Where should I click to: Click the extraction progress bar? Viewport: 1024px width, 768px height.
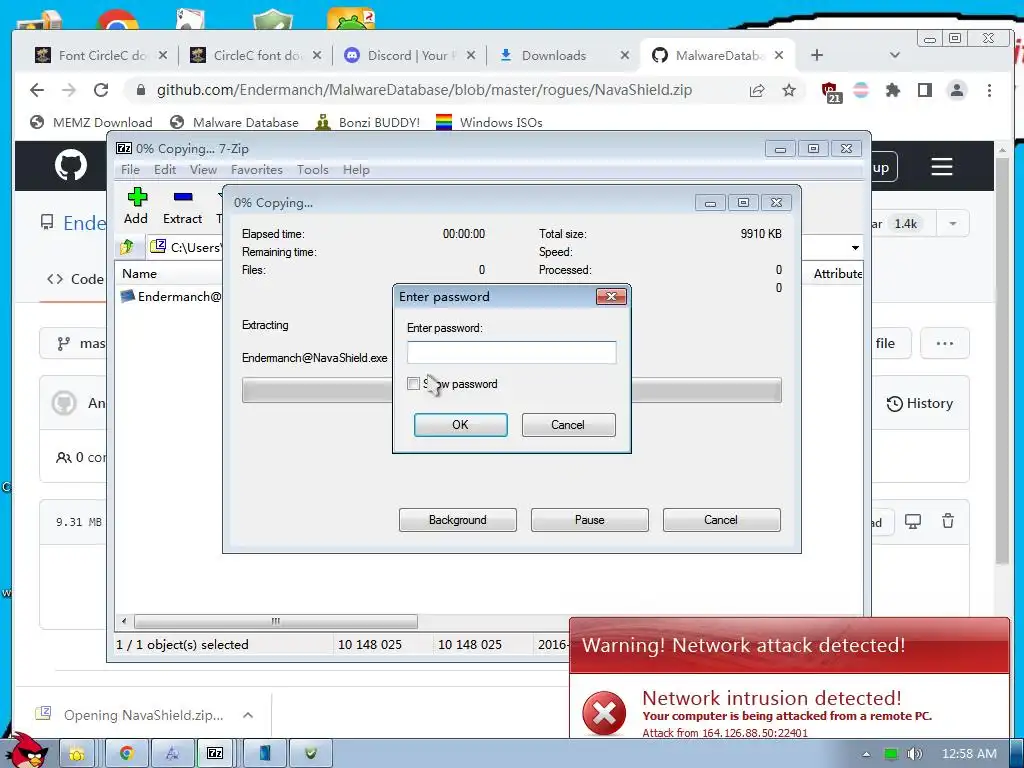(x=511, y=390)
